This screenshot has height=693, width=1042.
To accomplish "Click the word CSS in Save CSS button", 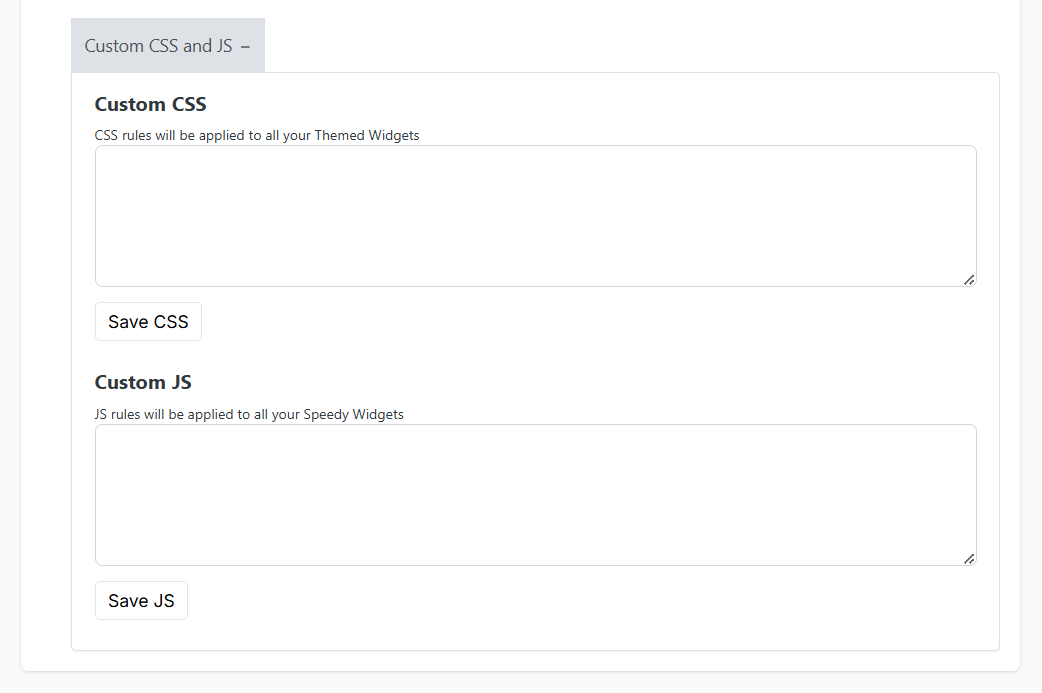I will pos(170,322).
